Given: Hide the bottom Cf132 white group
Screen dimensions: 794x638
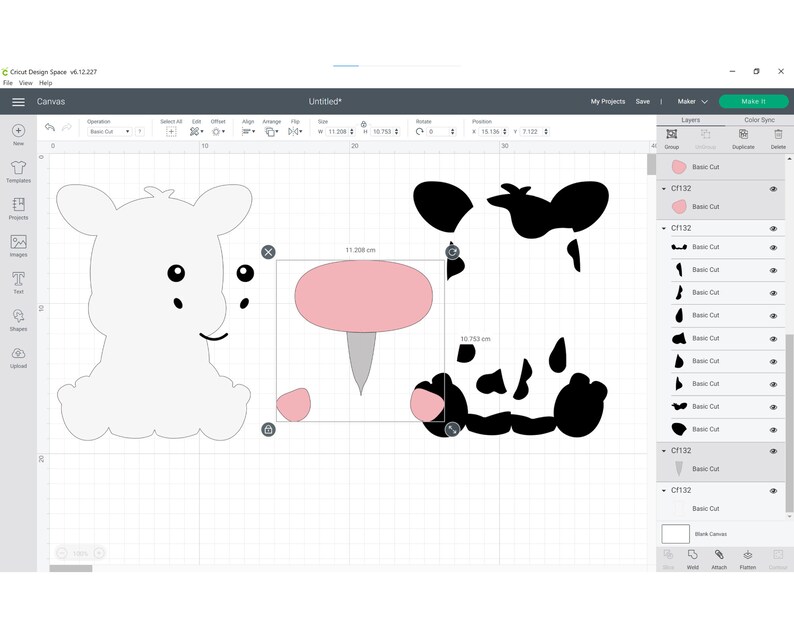Looking at the screenshot, I should tap(773, 491).
